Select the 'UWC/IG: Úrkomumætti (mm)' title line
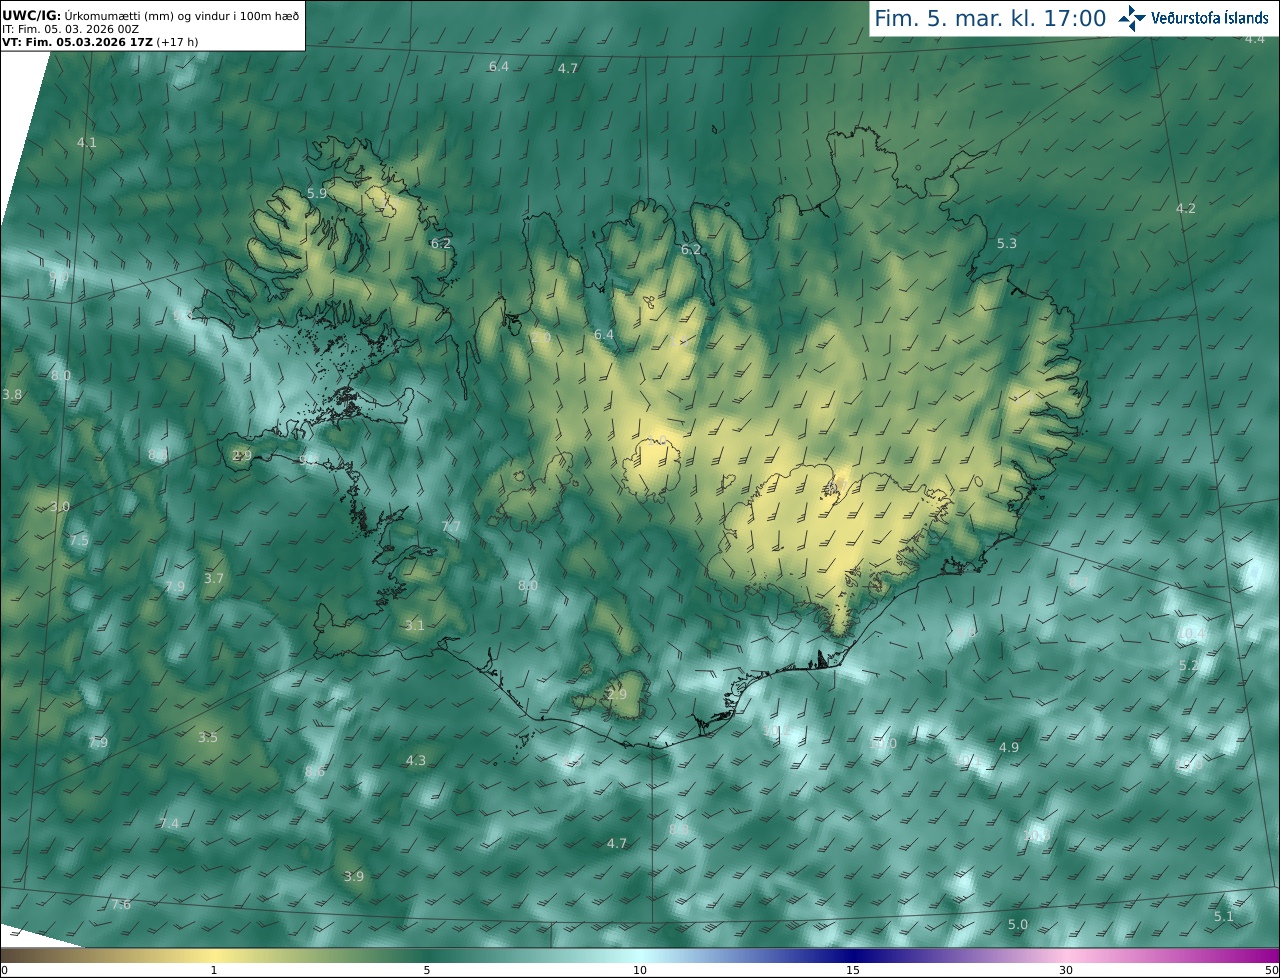 click(150, 14)
